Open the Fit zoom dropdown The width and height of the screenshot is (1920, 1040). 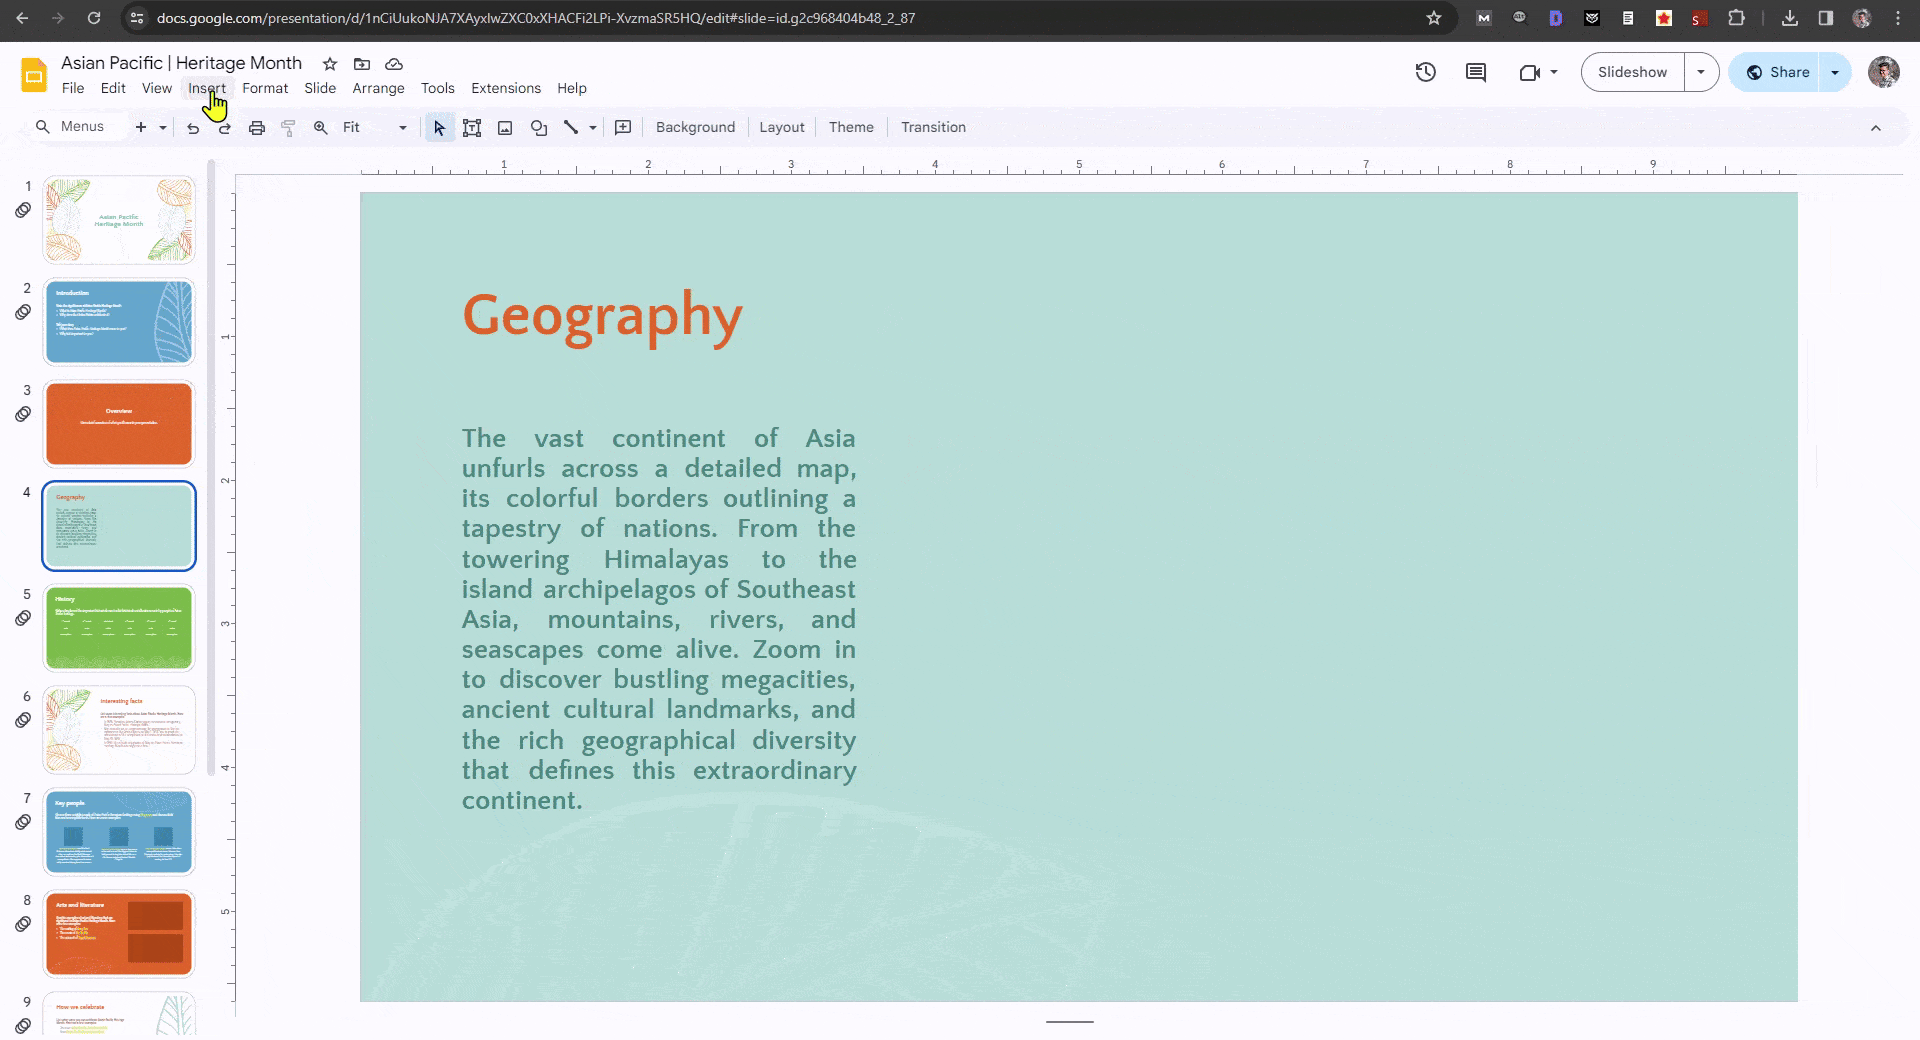pyautogui.click(x=403, y=127)
